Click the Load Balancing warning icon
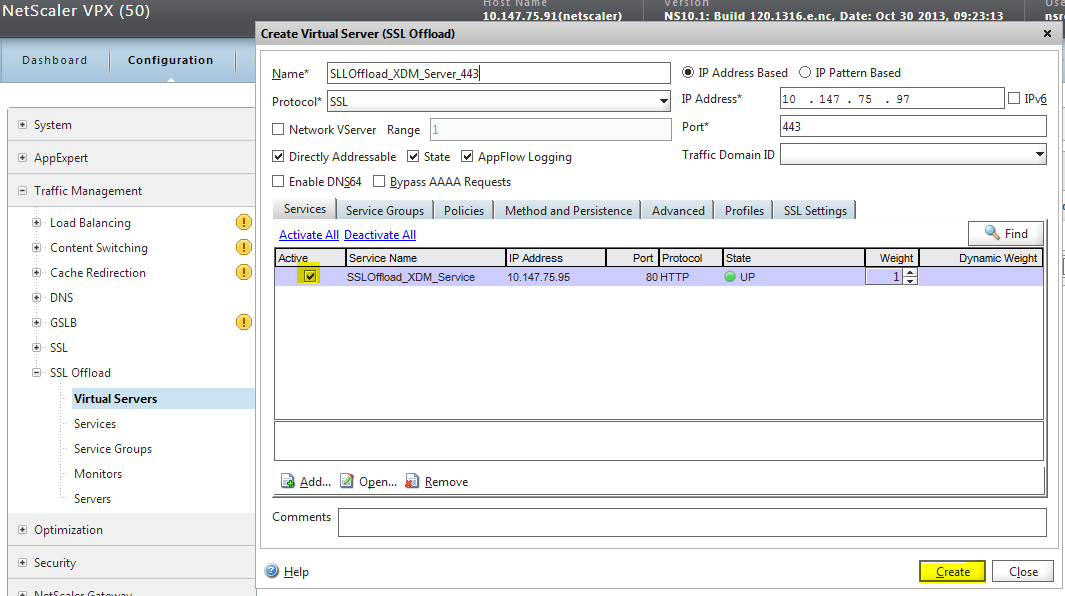 pos(243,223)
